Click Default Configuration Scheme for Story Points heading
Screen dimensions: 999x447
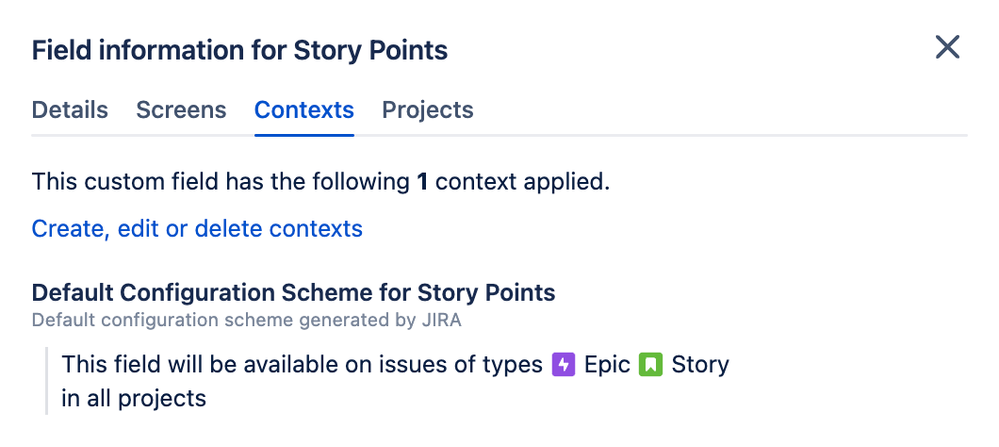pyautogui.click(x=294, y=293)
